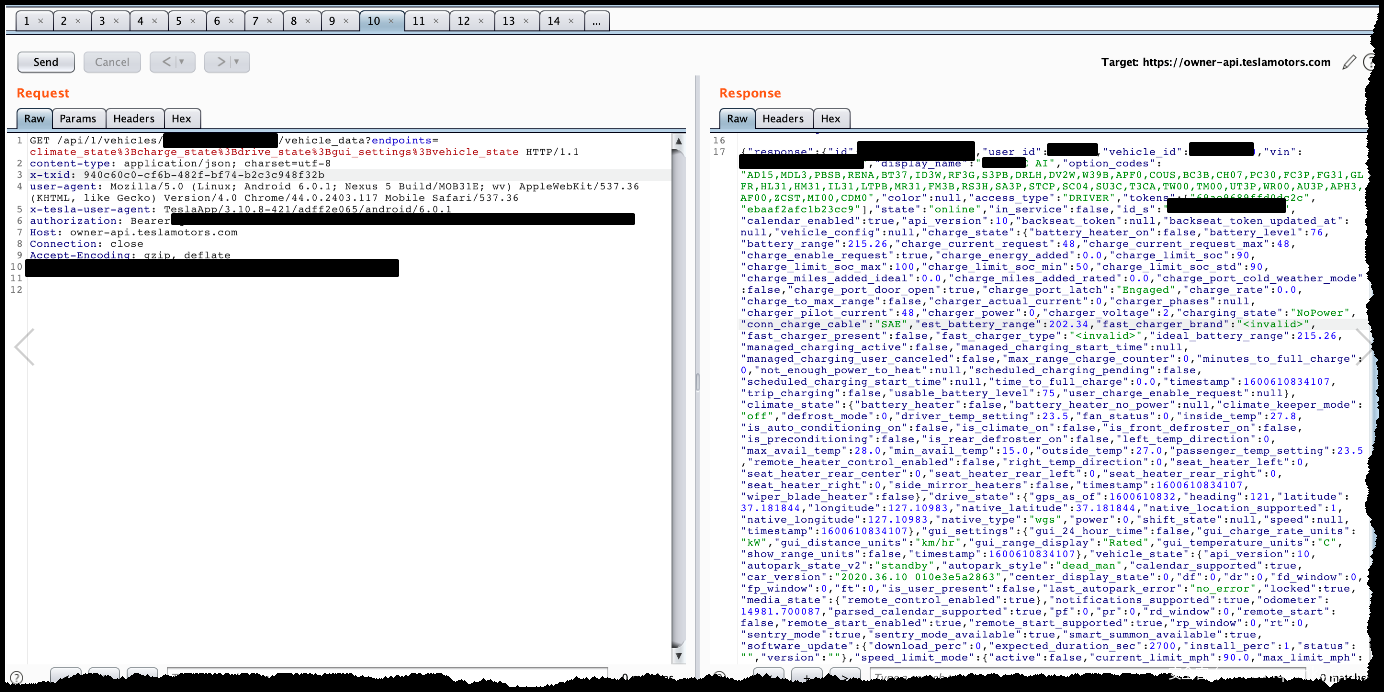
Task: Select the Params tab in Request panel
Action: pos(77,118)
